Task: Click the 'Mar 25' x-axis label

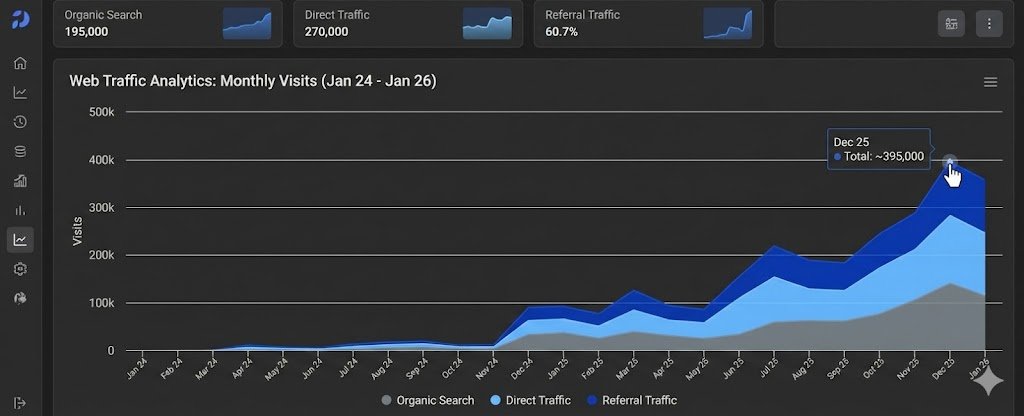Action: click(x=626, y=369)
